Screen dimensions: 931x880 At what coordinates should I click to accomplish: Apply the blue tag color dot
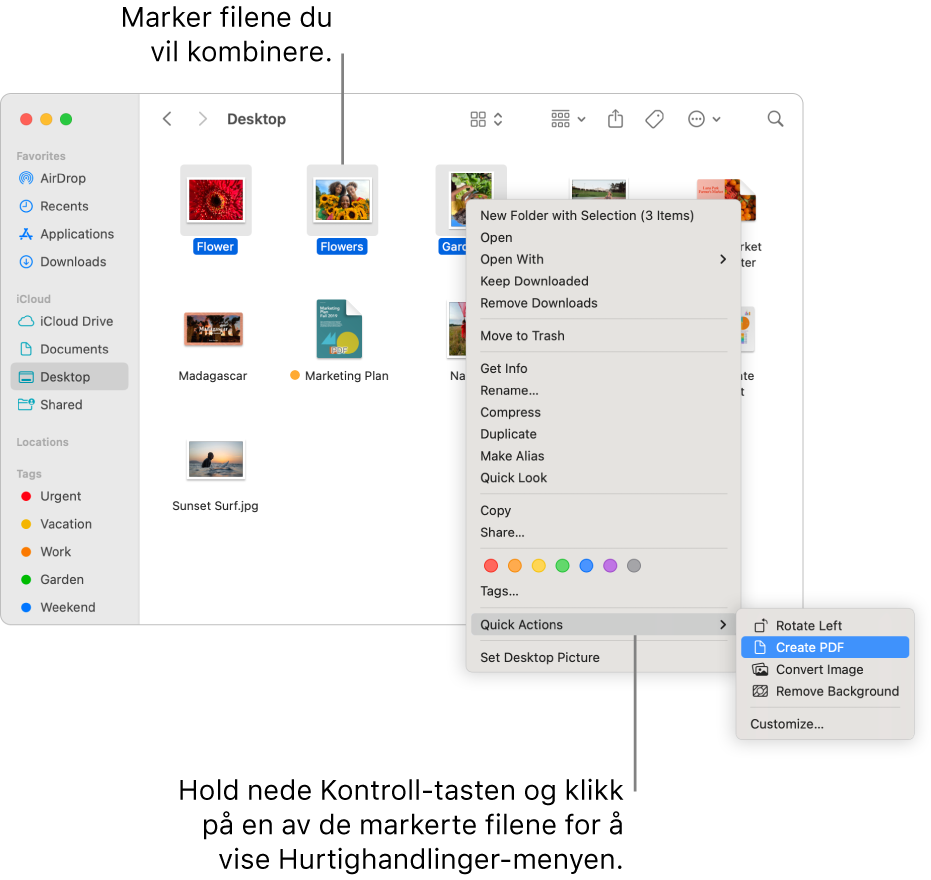(586, 566)
